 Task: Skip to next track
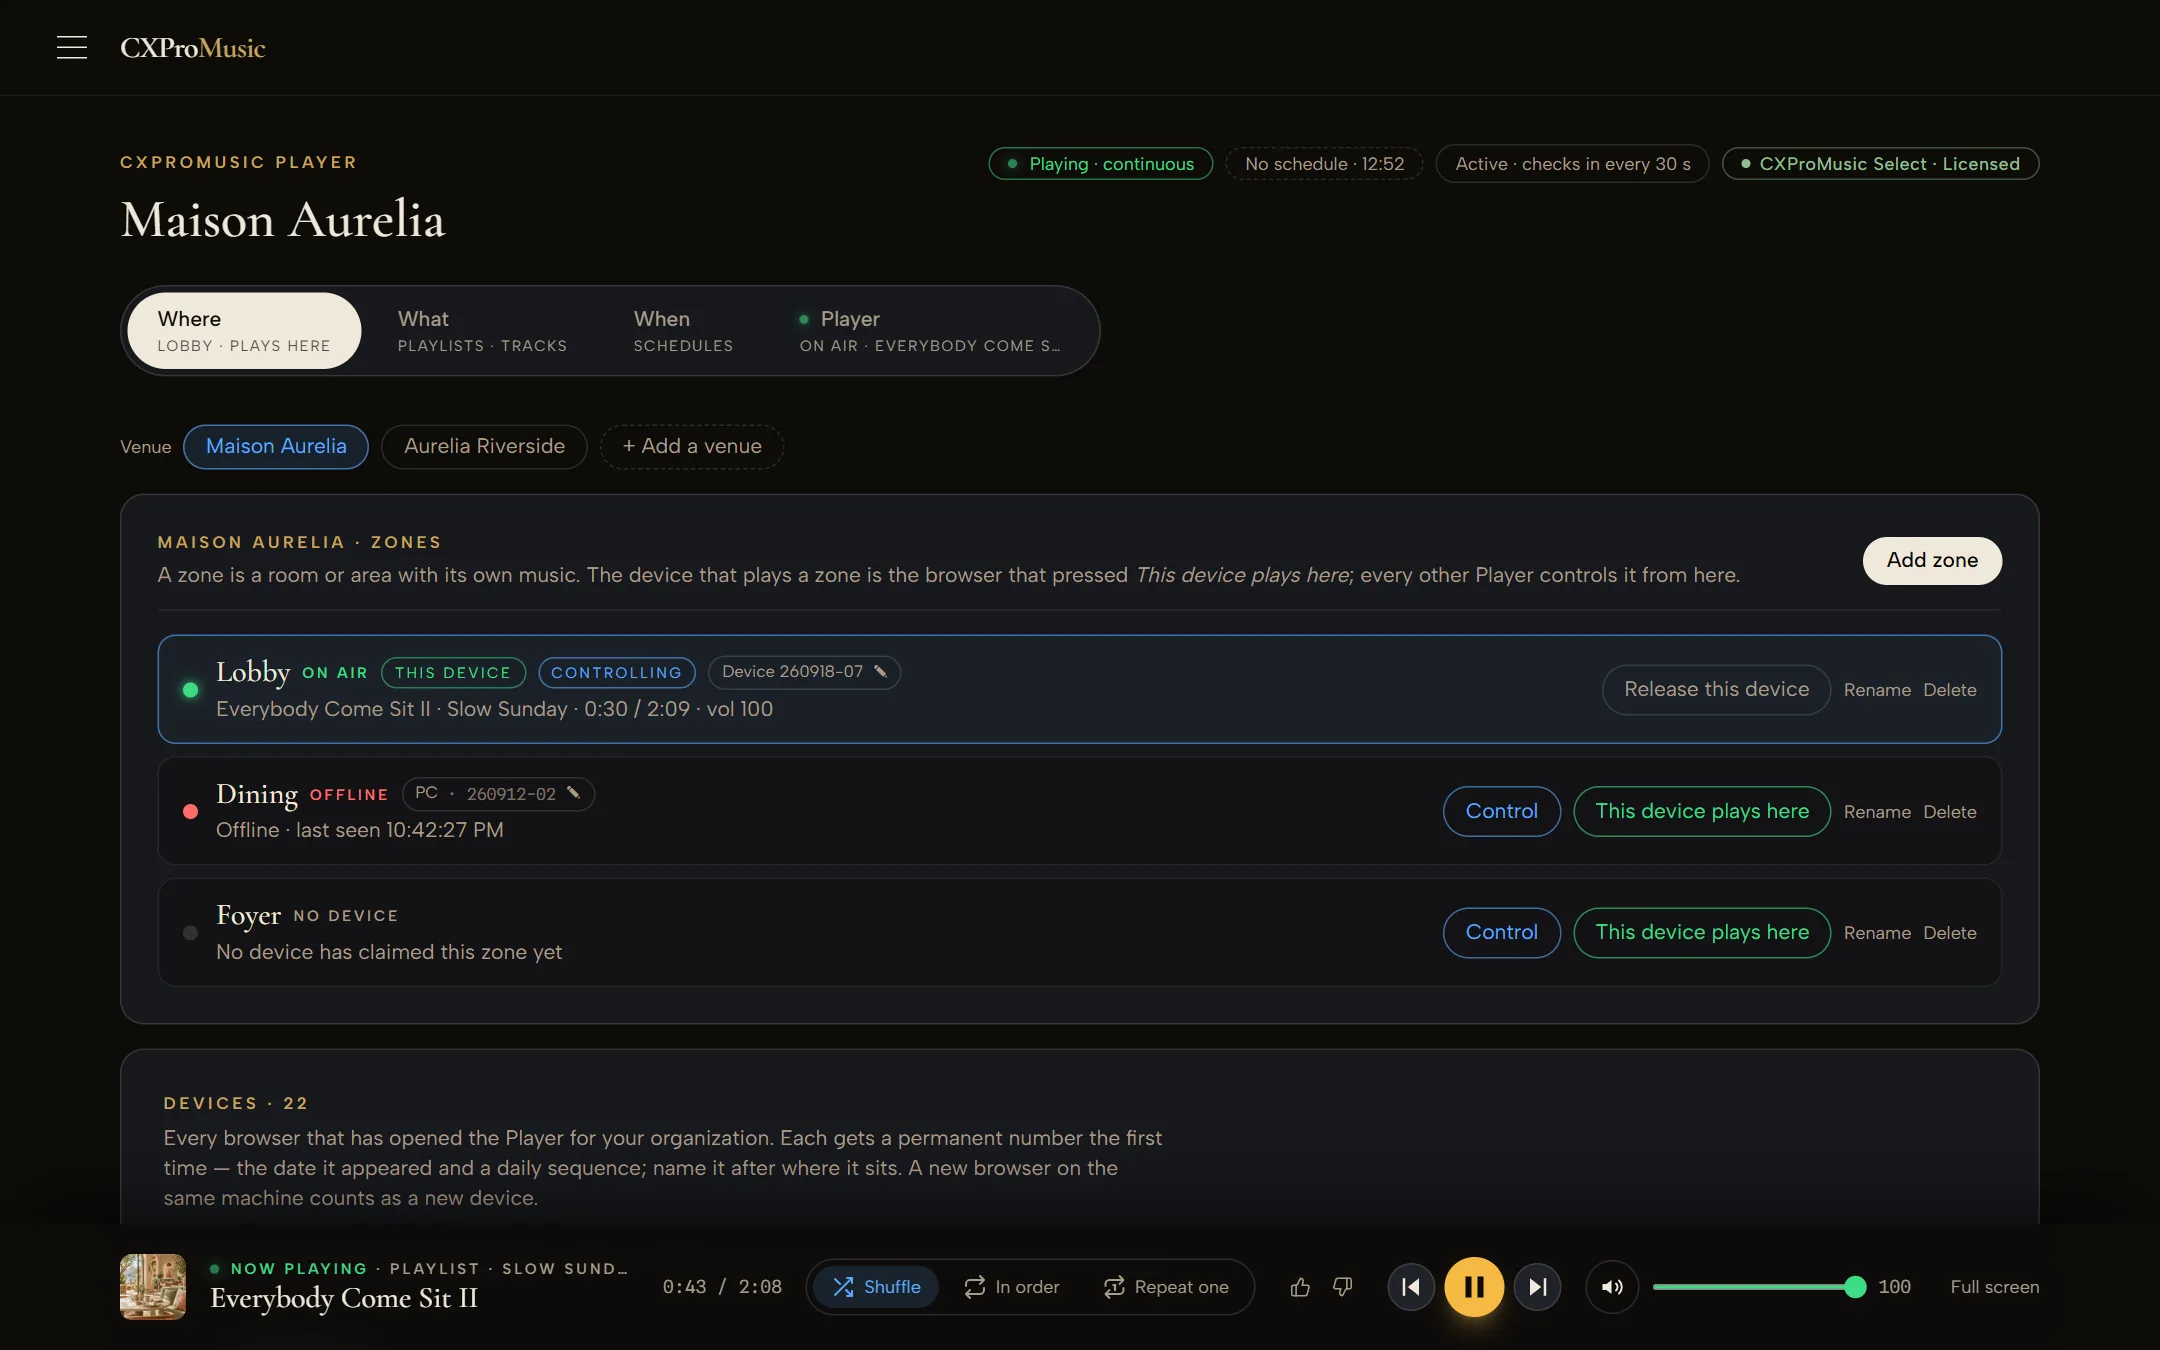tap(1538, 1287)
